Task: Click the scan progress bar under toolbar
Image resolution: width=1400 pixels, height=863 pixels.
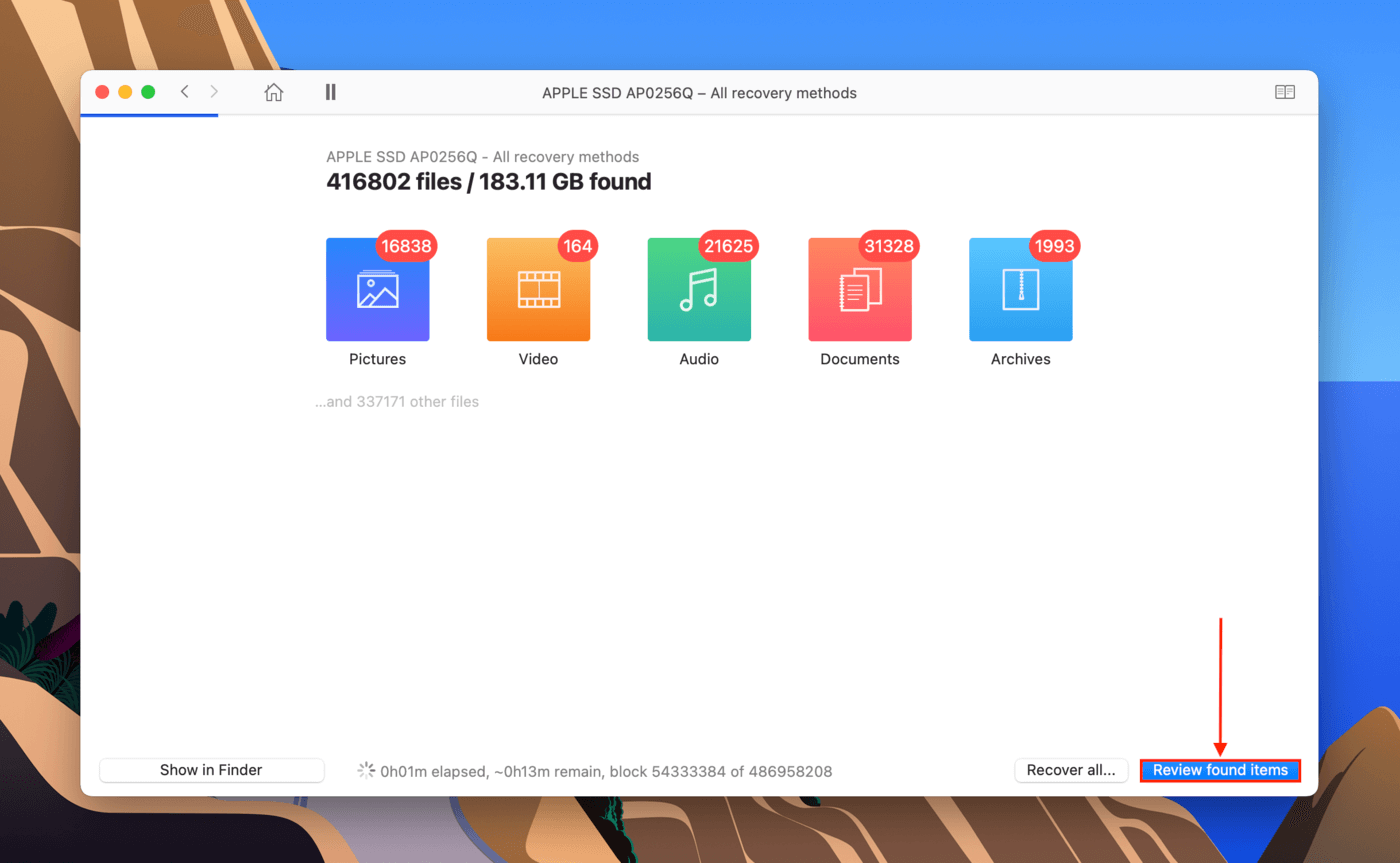Action: click(x=149, y=115)
